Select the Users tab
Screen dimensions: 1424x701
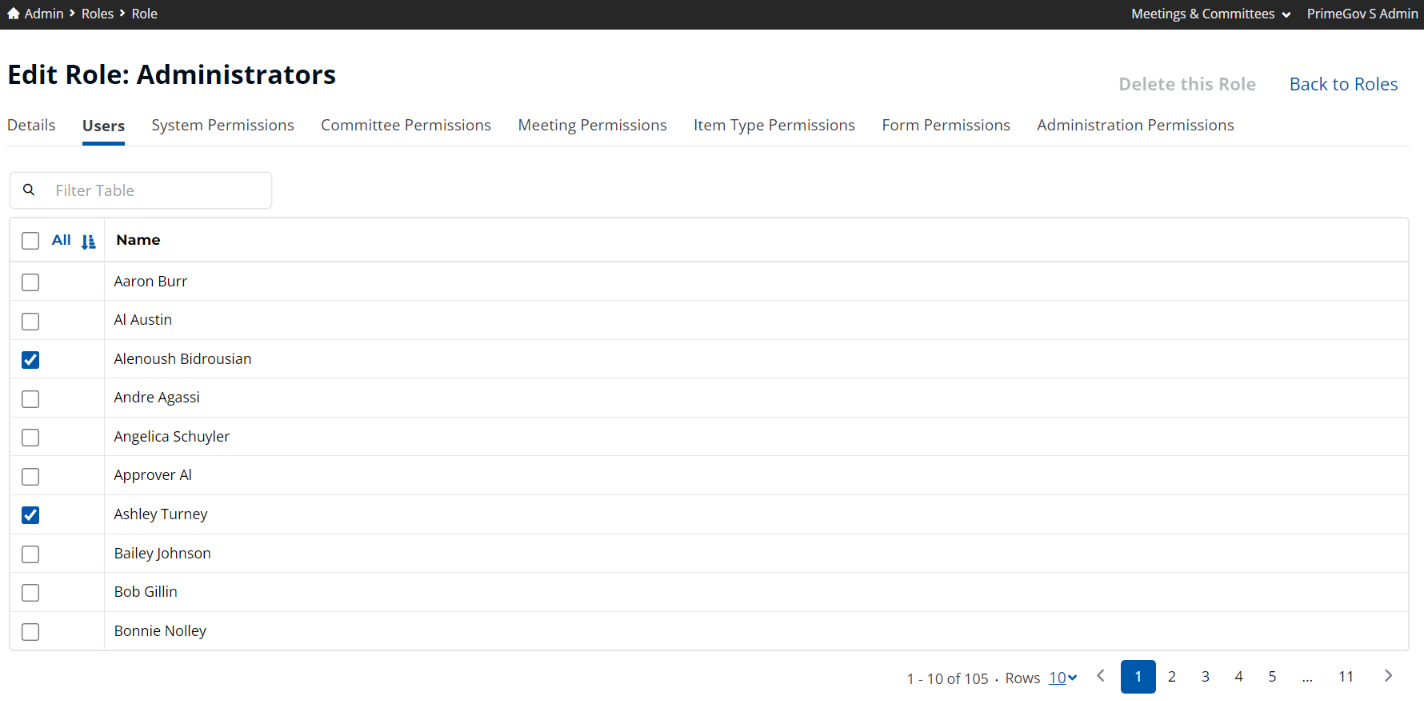point(103,126)
